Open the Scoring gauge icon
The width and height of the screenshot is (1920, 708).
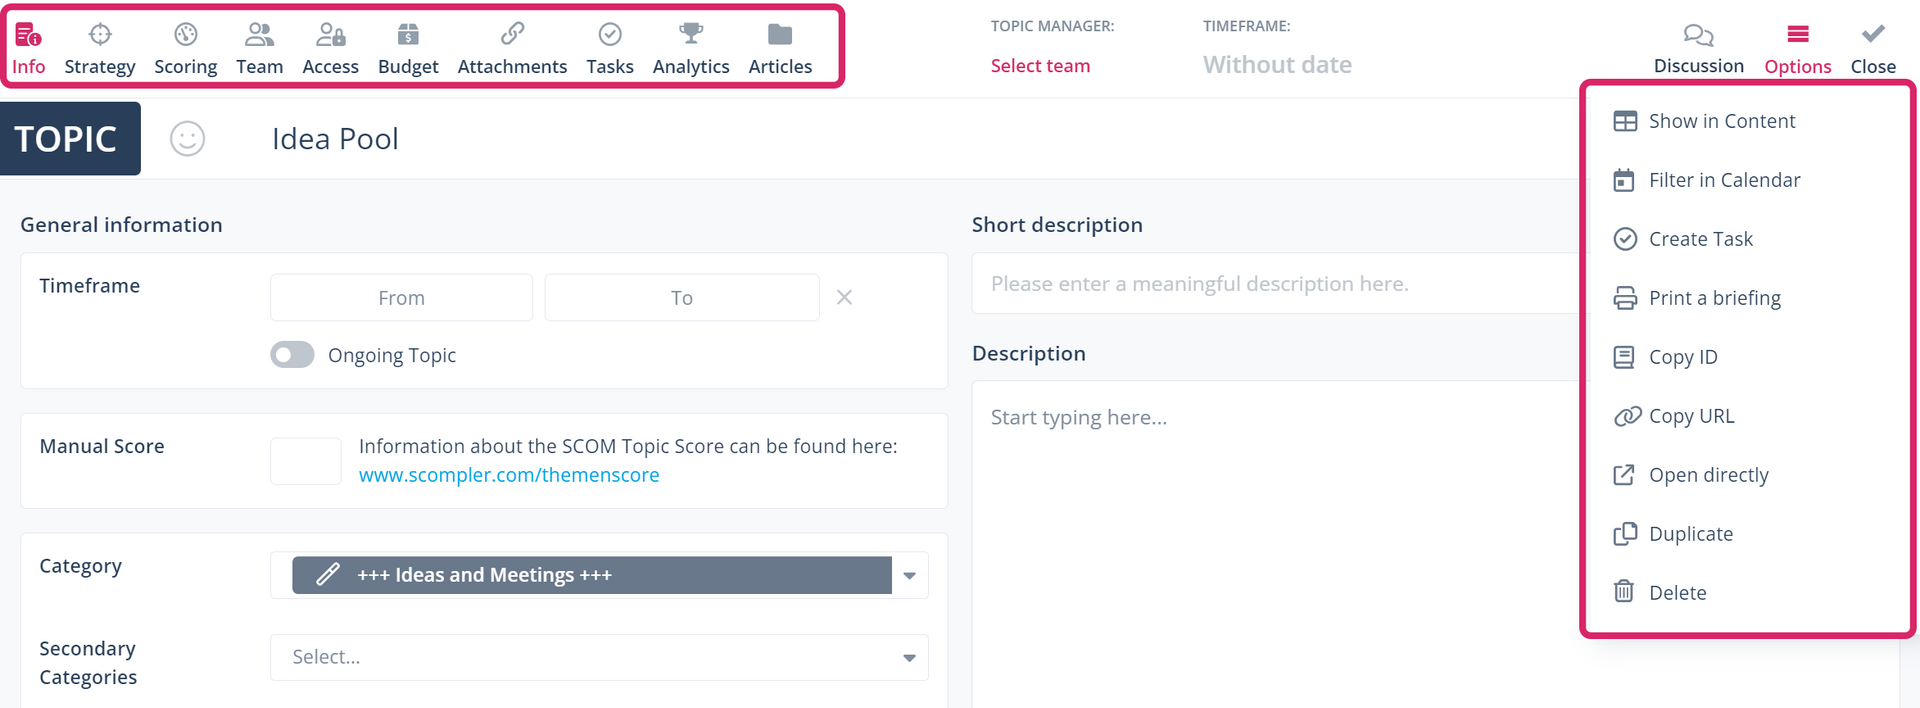185,35
